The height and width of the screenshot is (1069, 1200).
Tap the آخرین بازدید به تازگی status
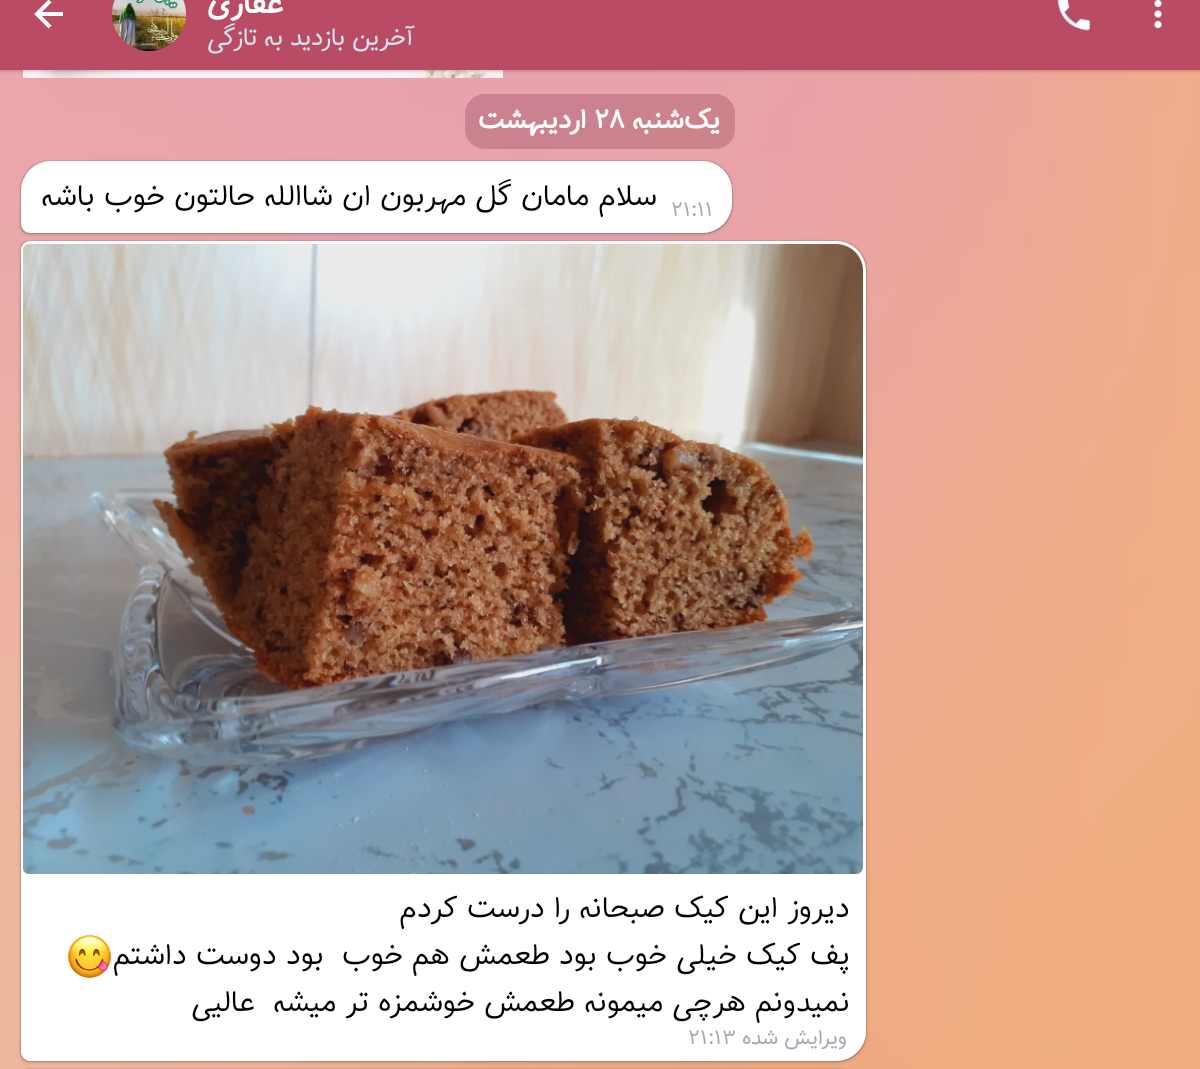pyautogui.click(x=310, y=39)
